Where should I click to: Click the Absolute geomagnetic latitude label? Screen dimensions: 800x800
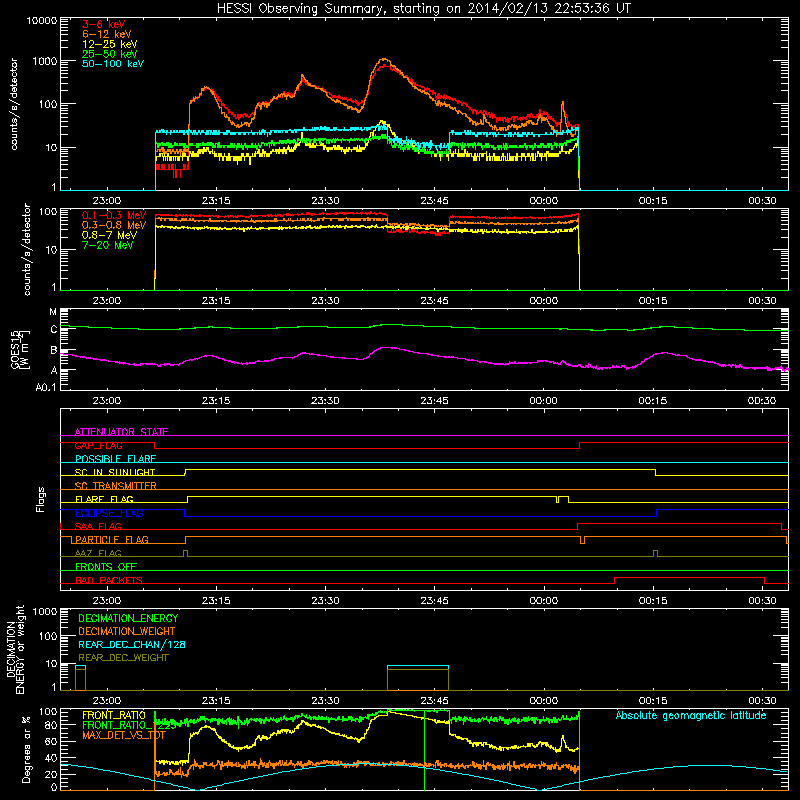click(x=691, y=715)
